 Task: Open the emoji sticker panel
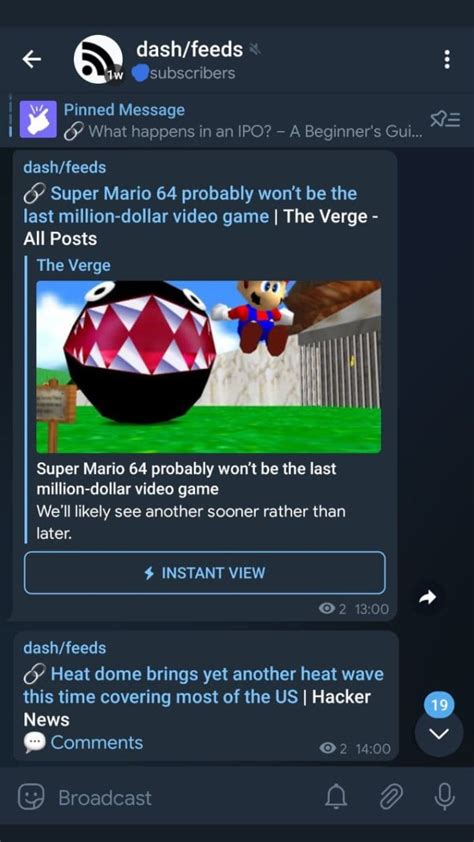pyautogui.click(x=30, y=797)
